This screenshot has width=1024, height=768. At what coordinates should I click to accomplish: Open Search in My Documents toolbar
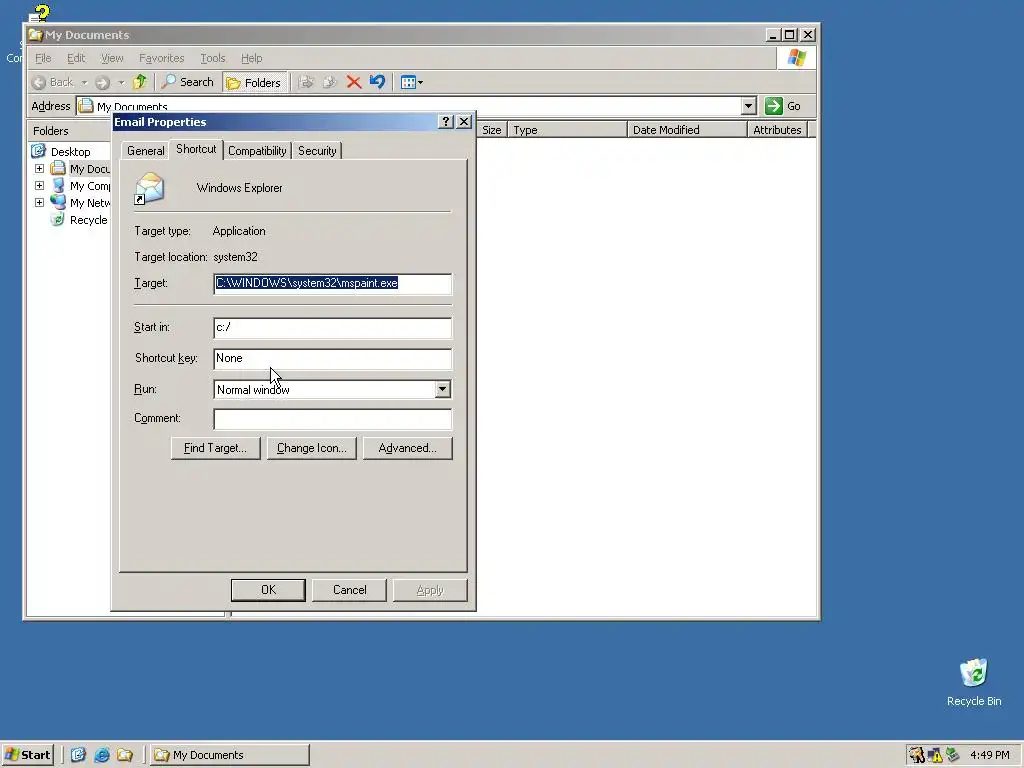(x=187, y=82)
